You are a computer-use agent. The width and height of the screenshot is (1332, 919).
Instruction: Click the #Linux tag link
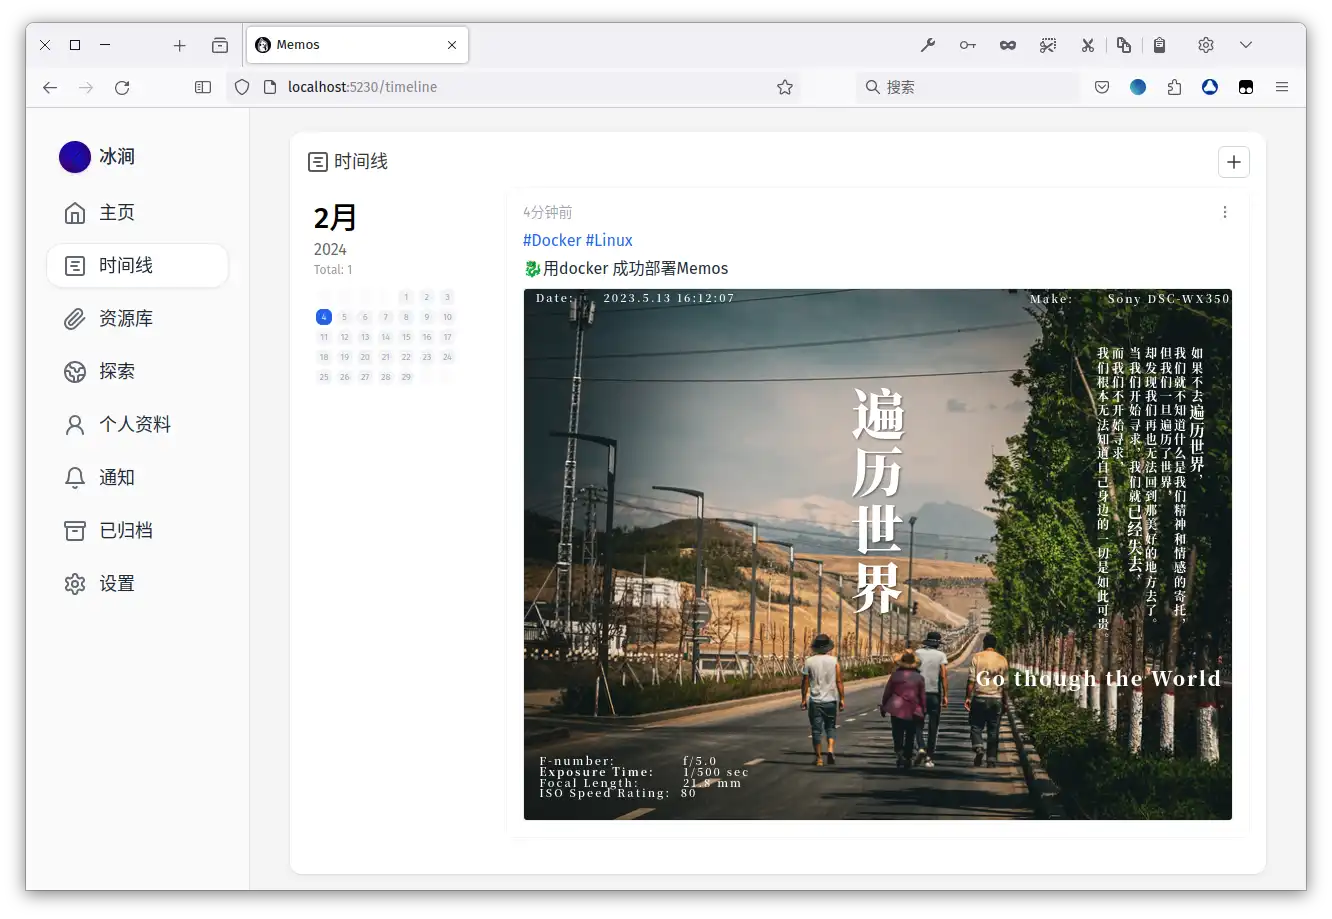609,240
